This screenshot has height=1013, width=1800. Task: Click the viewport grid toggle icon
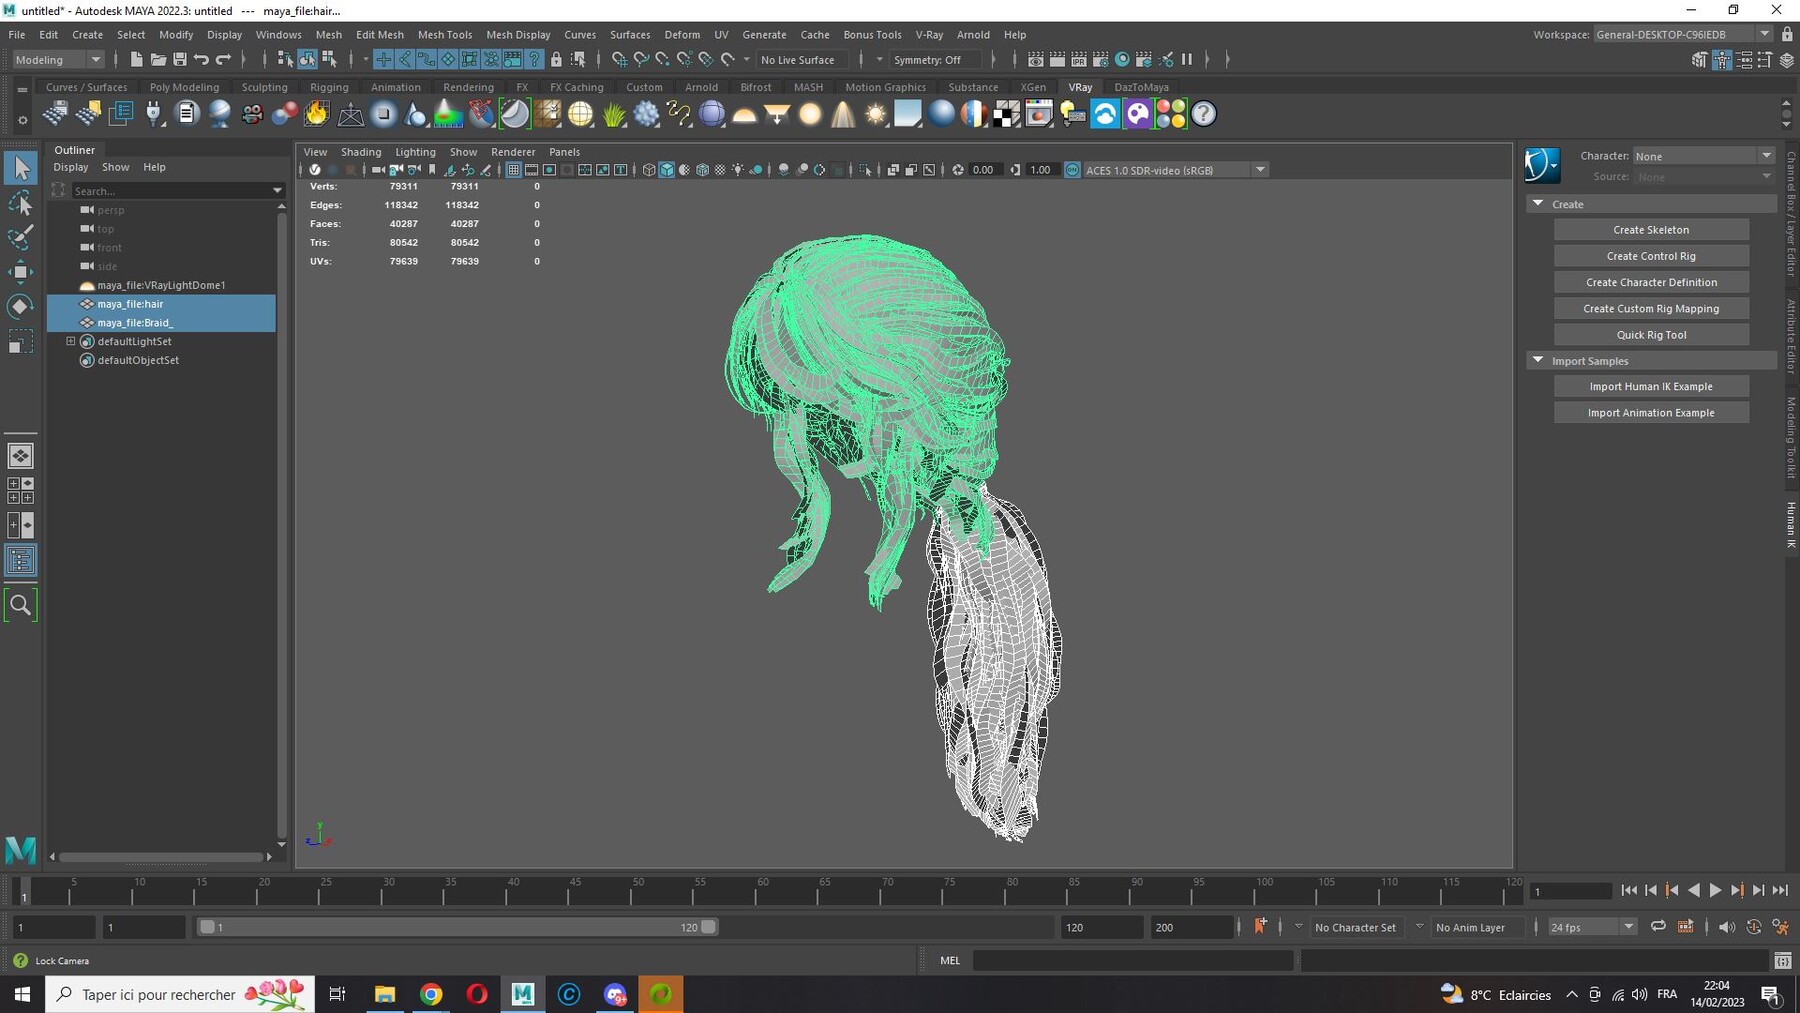click(513, 170)
